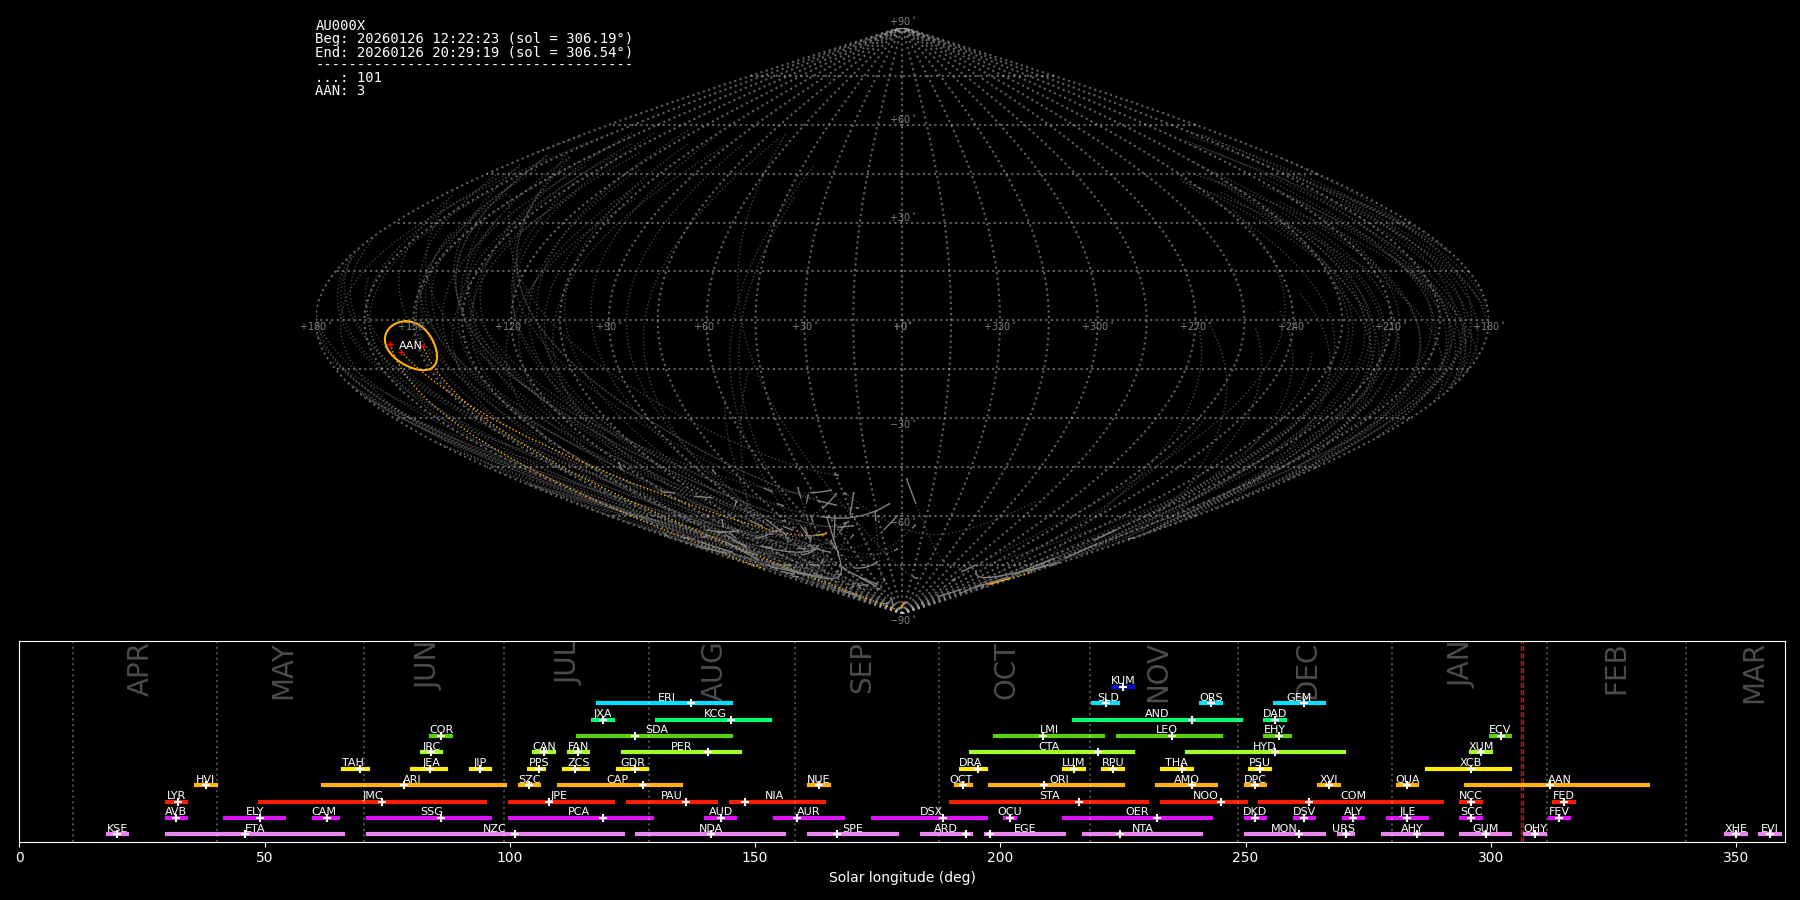Viewport: 1800px width, 900px height.
Task: Select the GEM shower label
Action: pyautogui.click(x=1299, y=698)
